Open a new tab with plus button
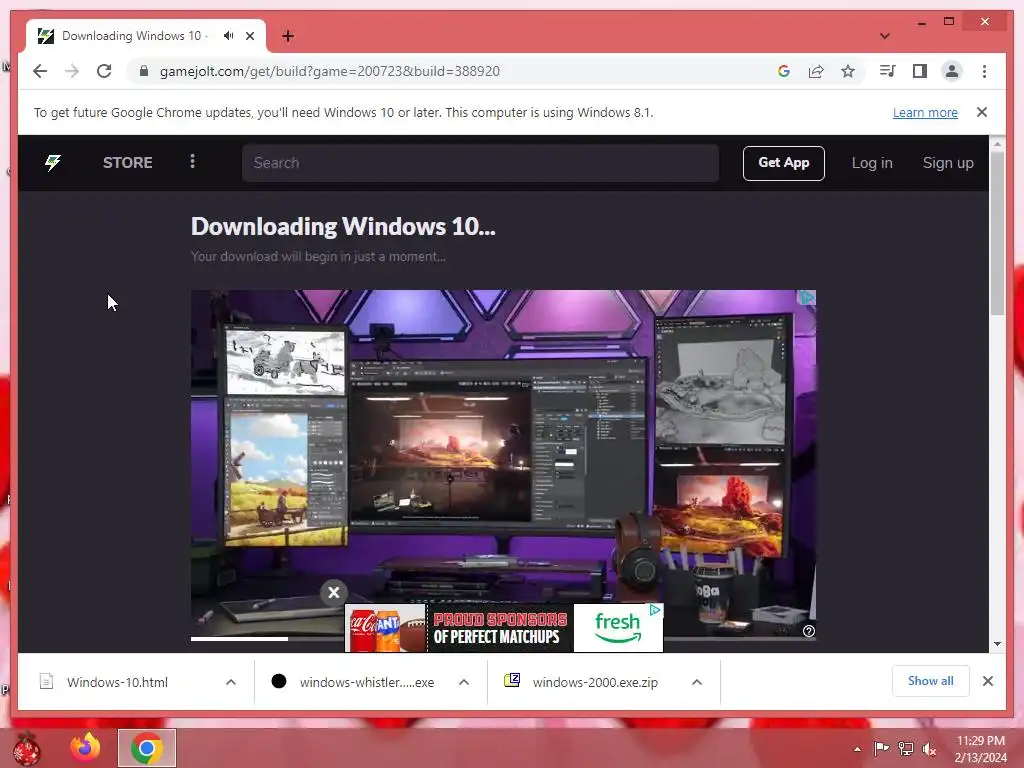Viewport: 1024px width, 768px height. click(x=287, y=36)
